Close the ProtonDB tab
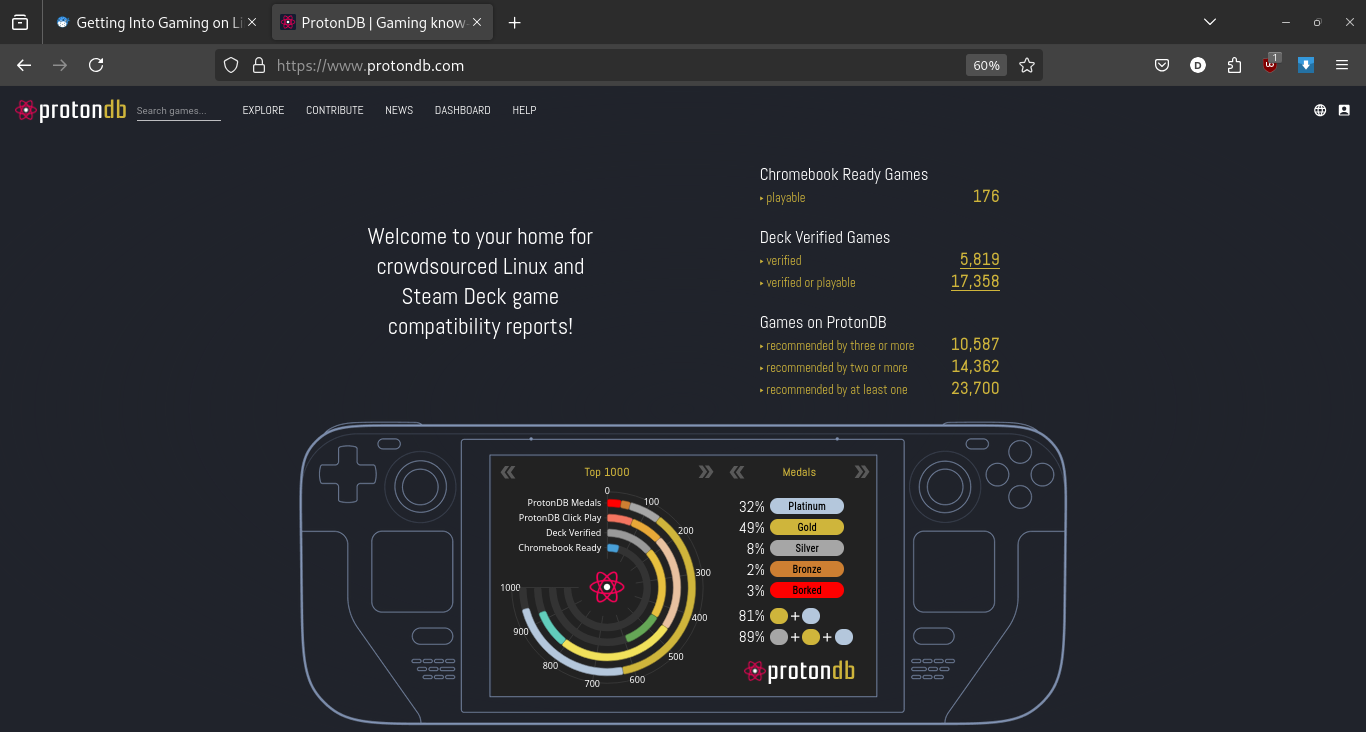Screen dimensions: 1366x732 click(x=477, y=22)
